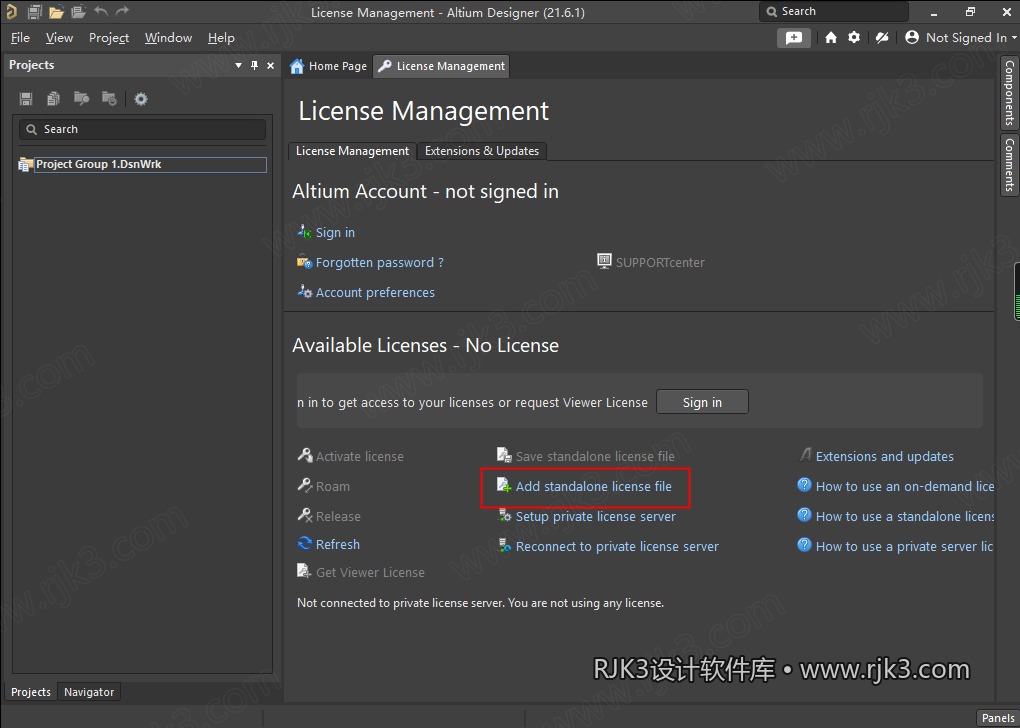Open the Account preferences link
The height and width of the screenshot is (728, 1020).
[375, 292]
